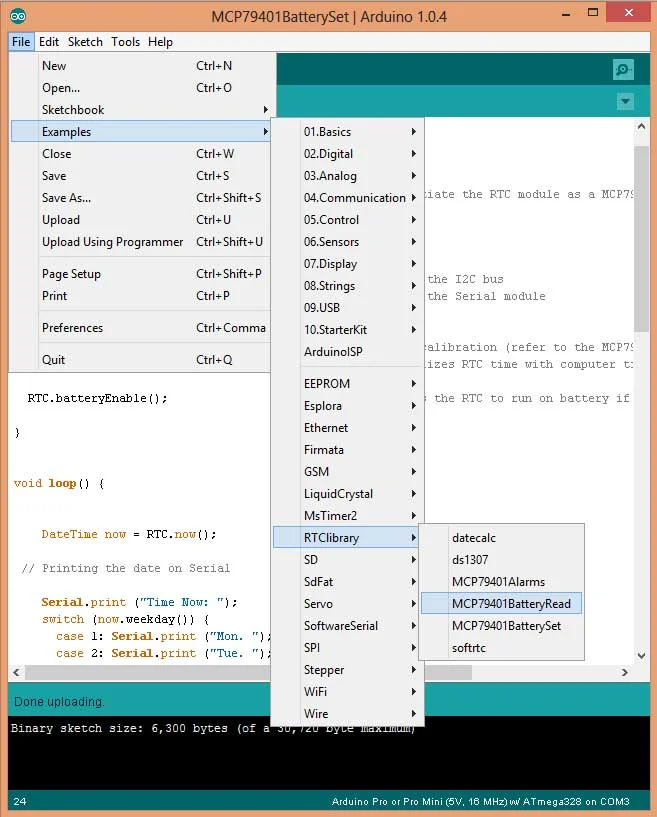Image resolution: width=657 pixels, height=817 pixels.
Task: Choose Upload from the File menu
Action: click(141, 219)
